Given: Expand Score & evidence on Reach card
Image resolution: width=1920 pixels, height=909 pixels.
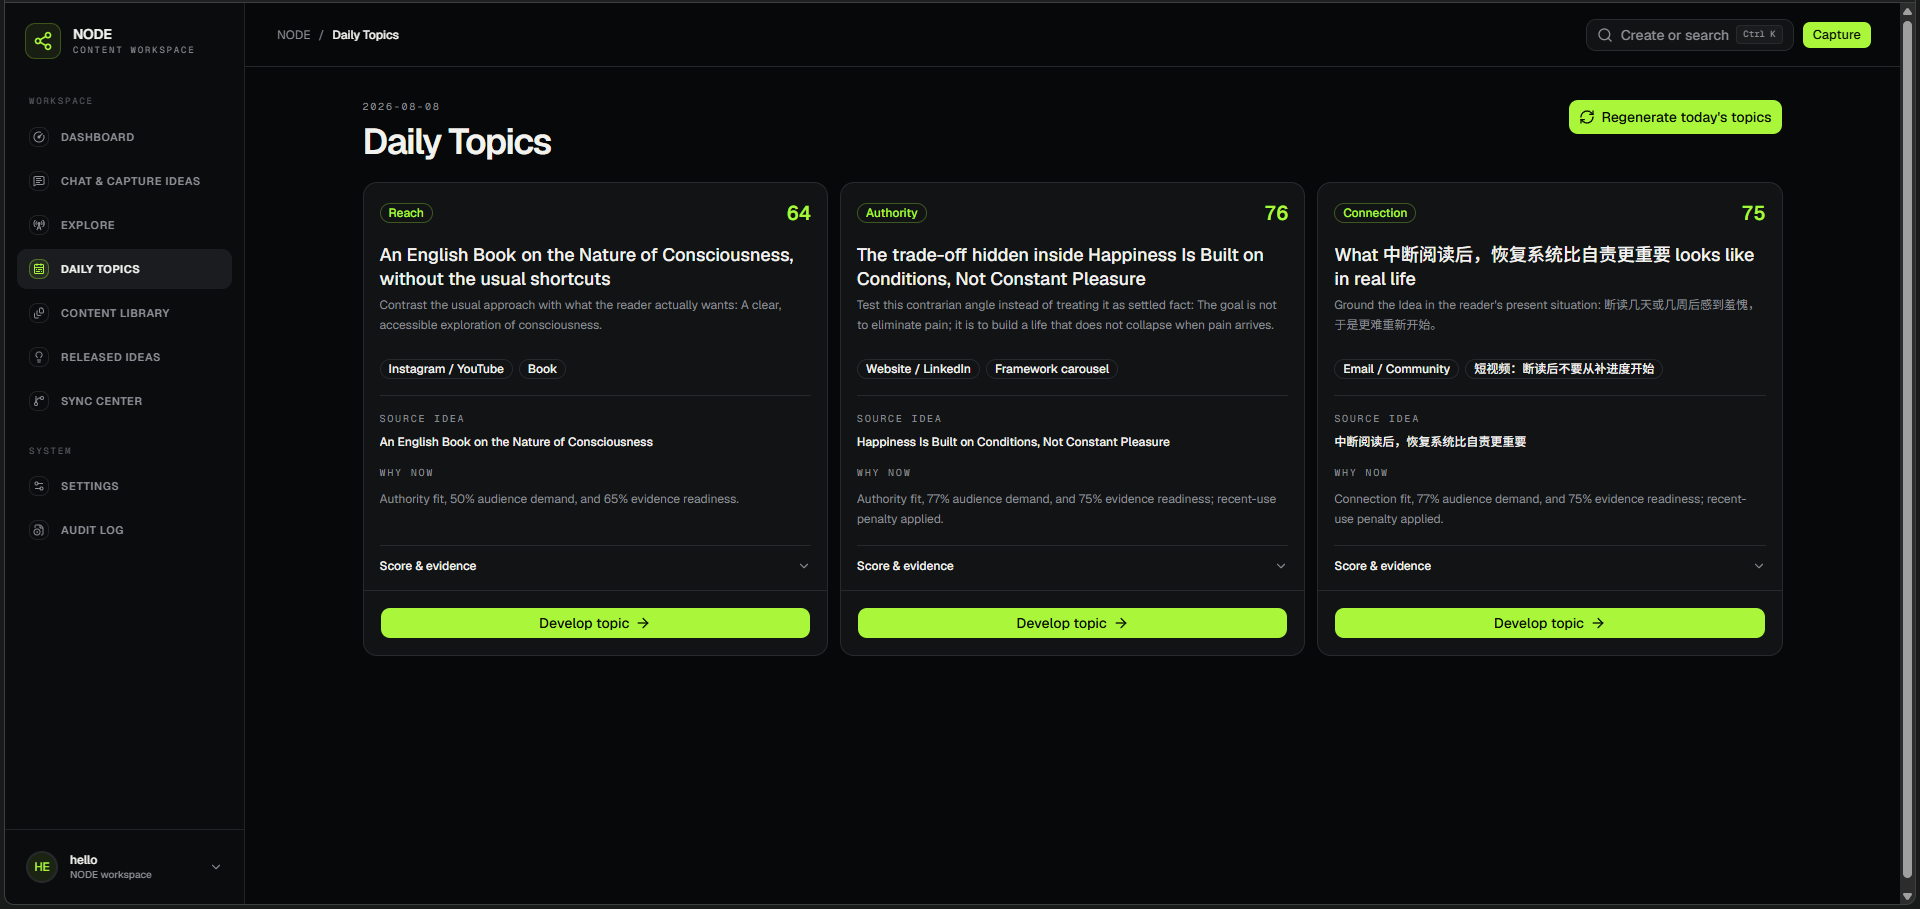Looking at the screenshot, I should [x=595, y=566].
